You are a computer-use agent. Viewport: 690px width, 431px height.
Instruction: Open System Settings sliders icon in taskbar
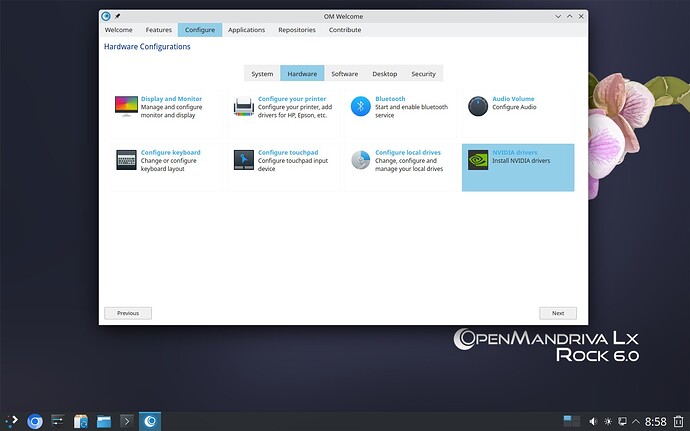[58, 421]
